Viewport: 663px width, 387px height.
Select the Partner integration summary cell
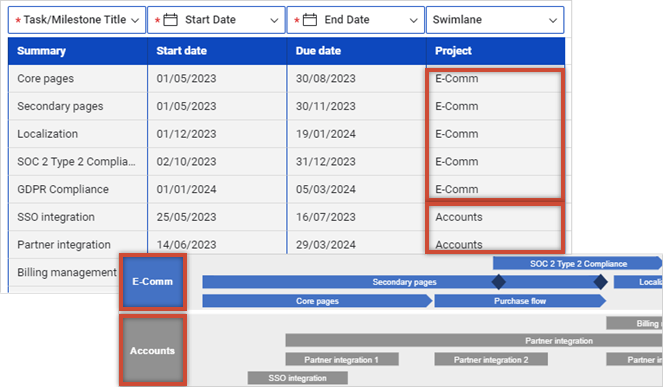pos(78,245)
